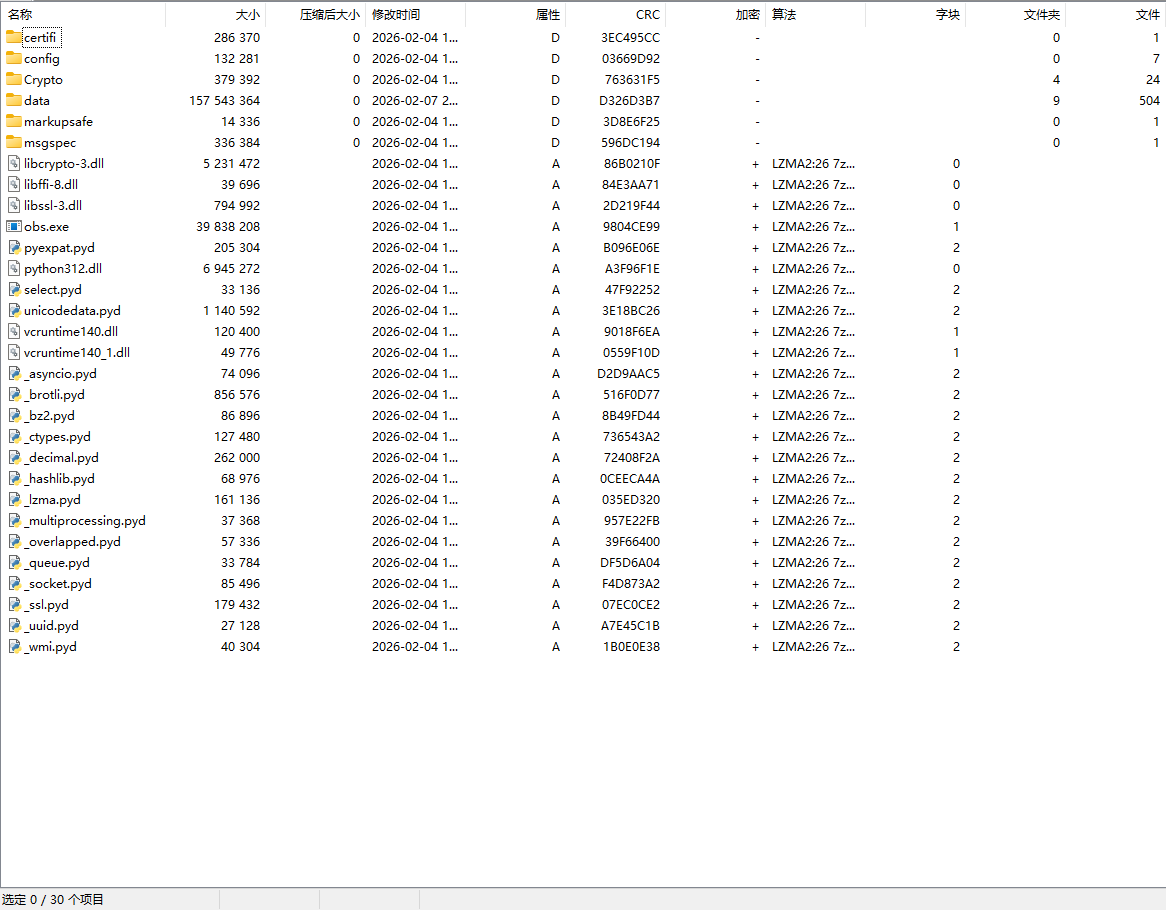The image size is (1166, 910).
Task: Select the Crypto folder icon
Action: point(14,79)
